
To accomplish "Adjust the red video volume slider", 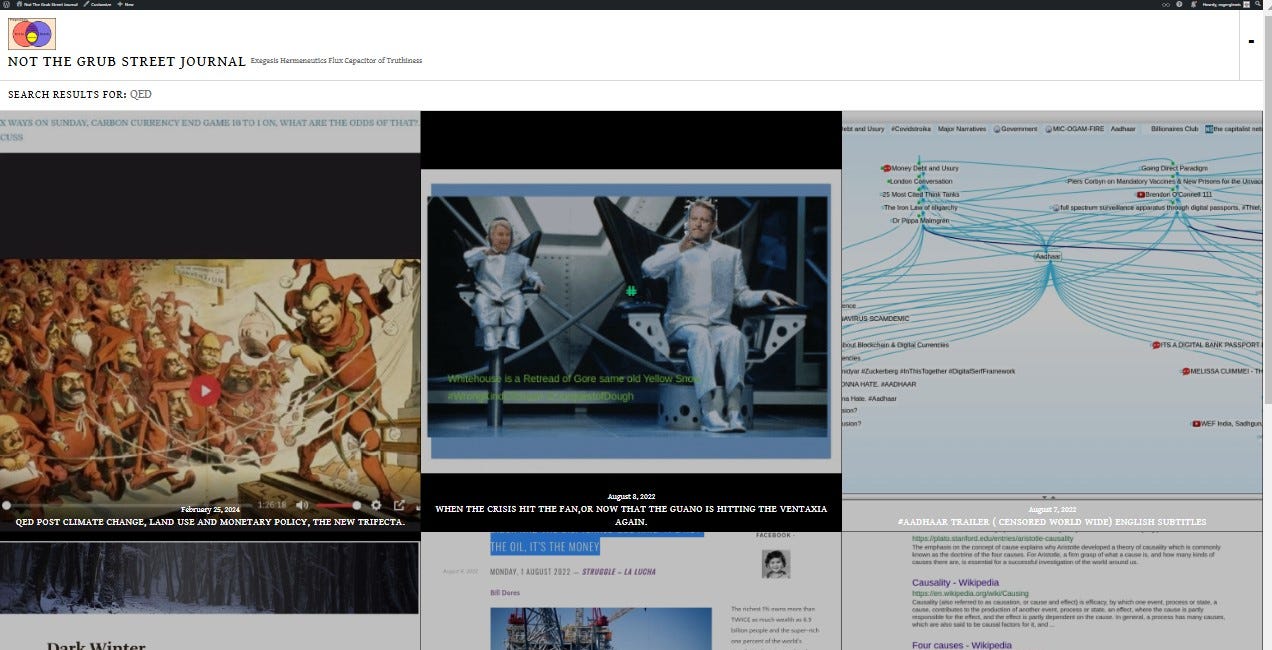I will coord(337,505).
